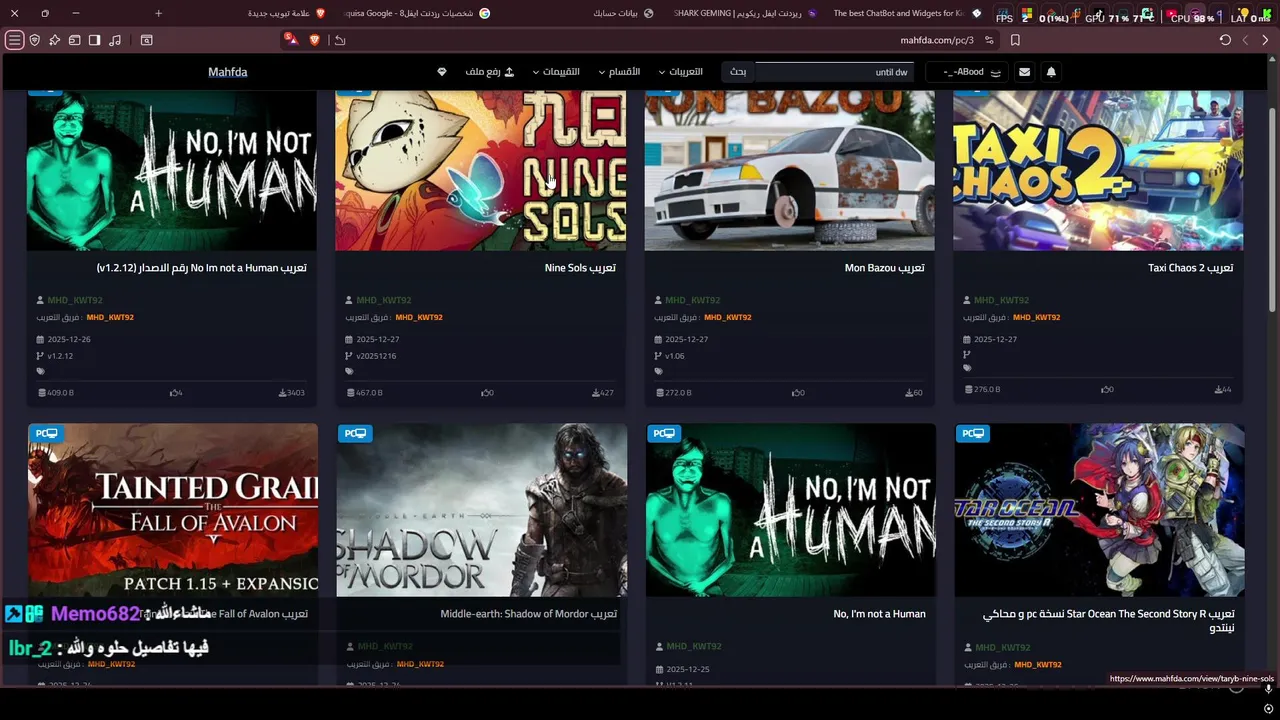Click the Middle-earth: Shadow of Mordor تعريب title
Viewport: 1280px width, 720px height.
tap(529, 614)
